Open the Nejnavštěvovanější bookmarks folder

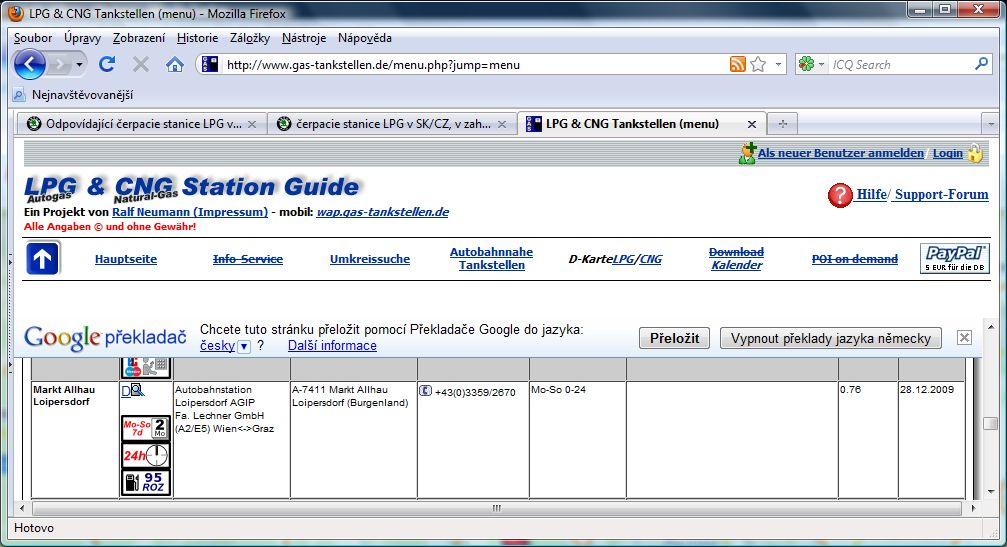73,95
